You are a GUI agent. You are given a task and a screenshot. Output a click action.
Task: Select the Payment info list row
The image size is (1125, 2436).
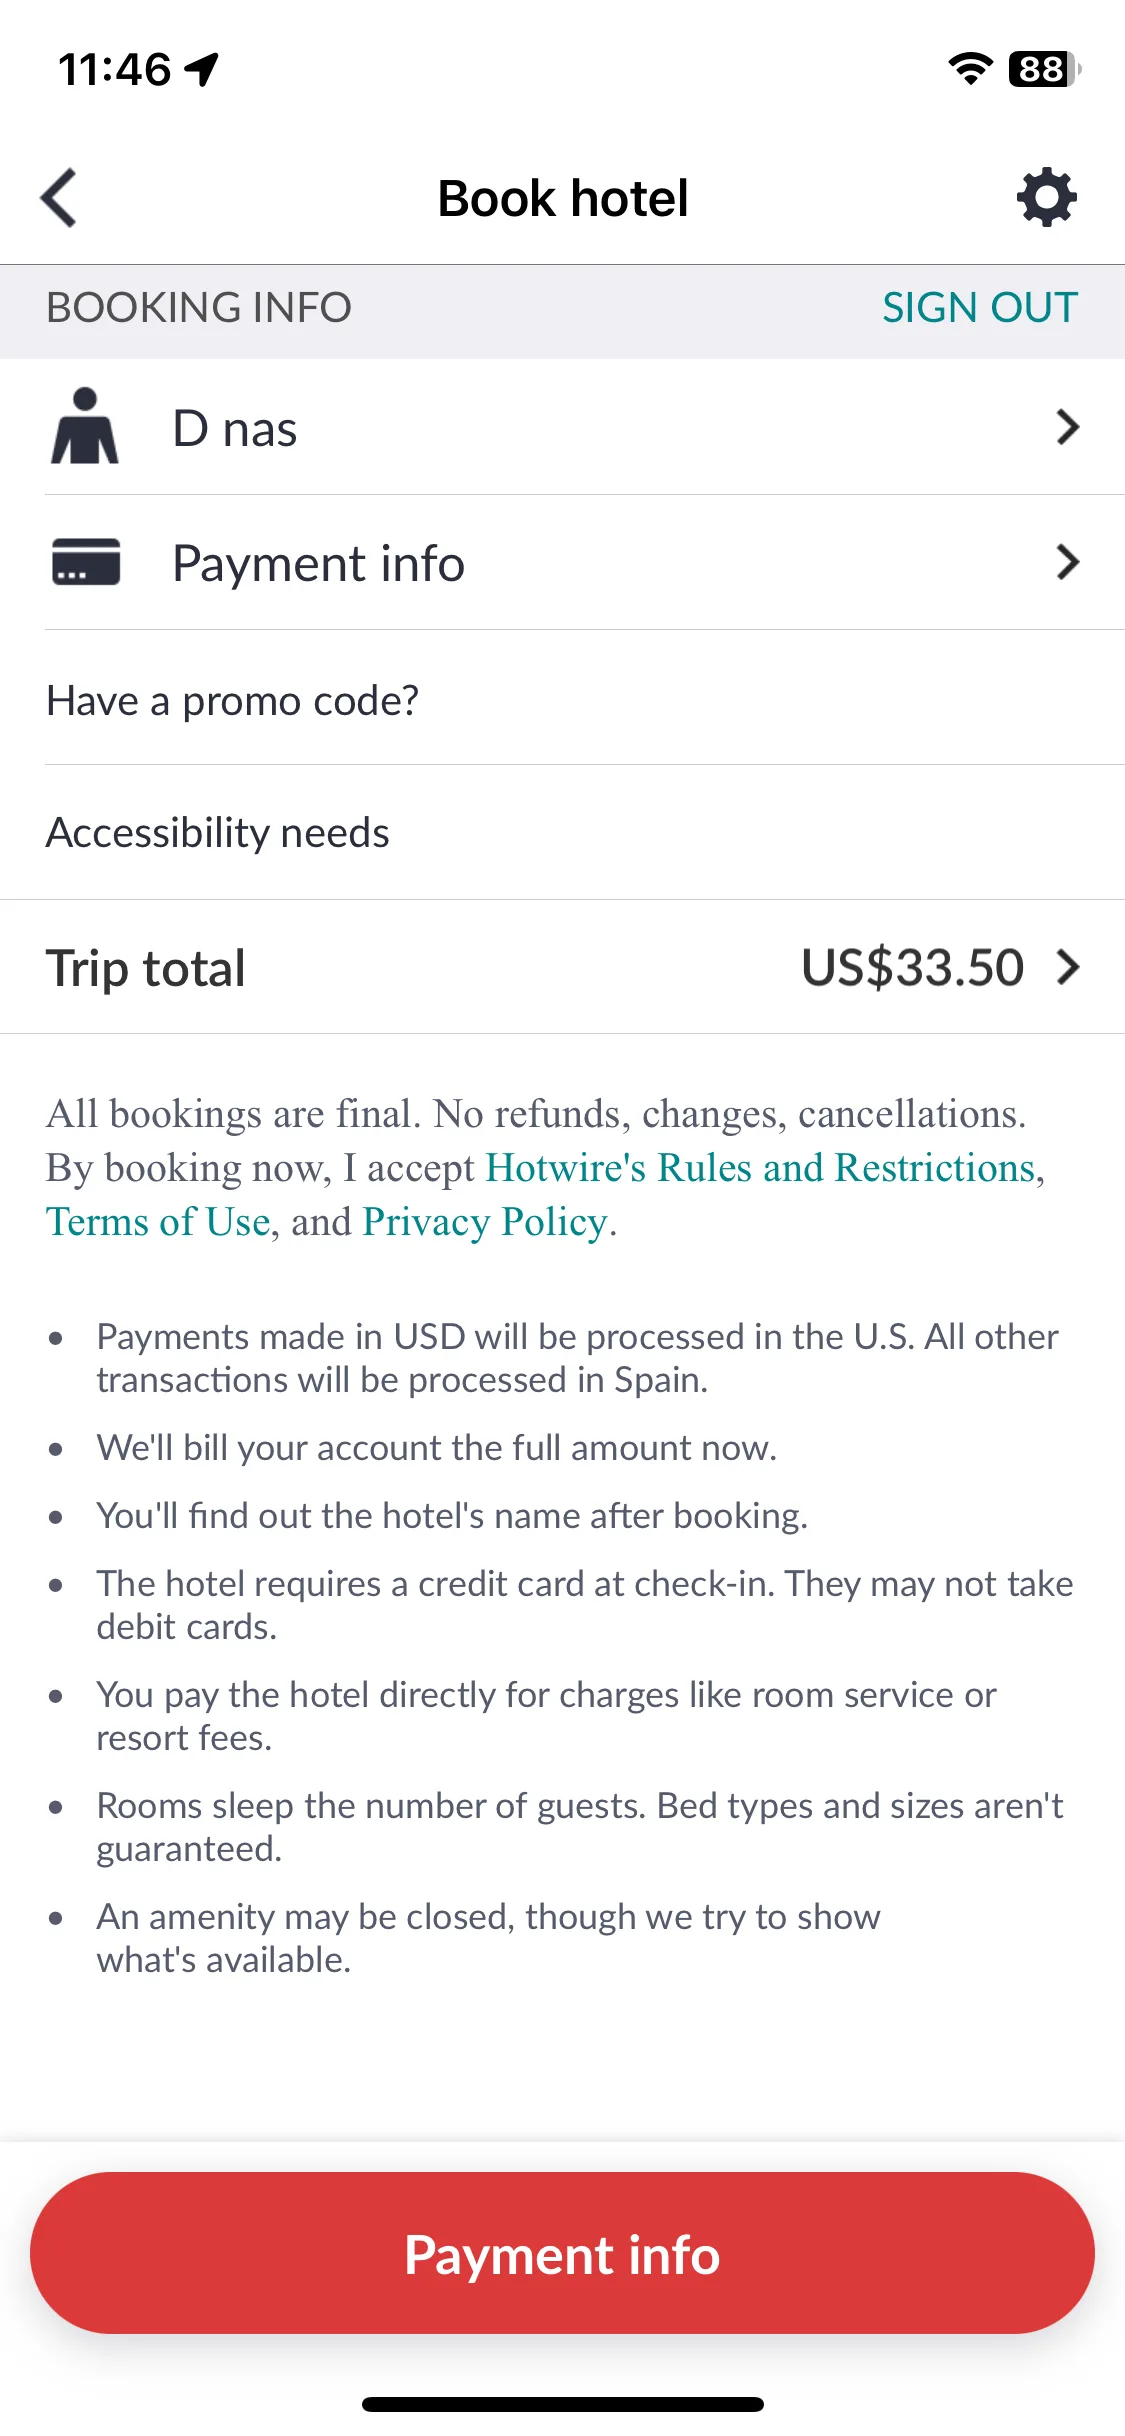pyautogui.click(x=562, y=562)
